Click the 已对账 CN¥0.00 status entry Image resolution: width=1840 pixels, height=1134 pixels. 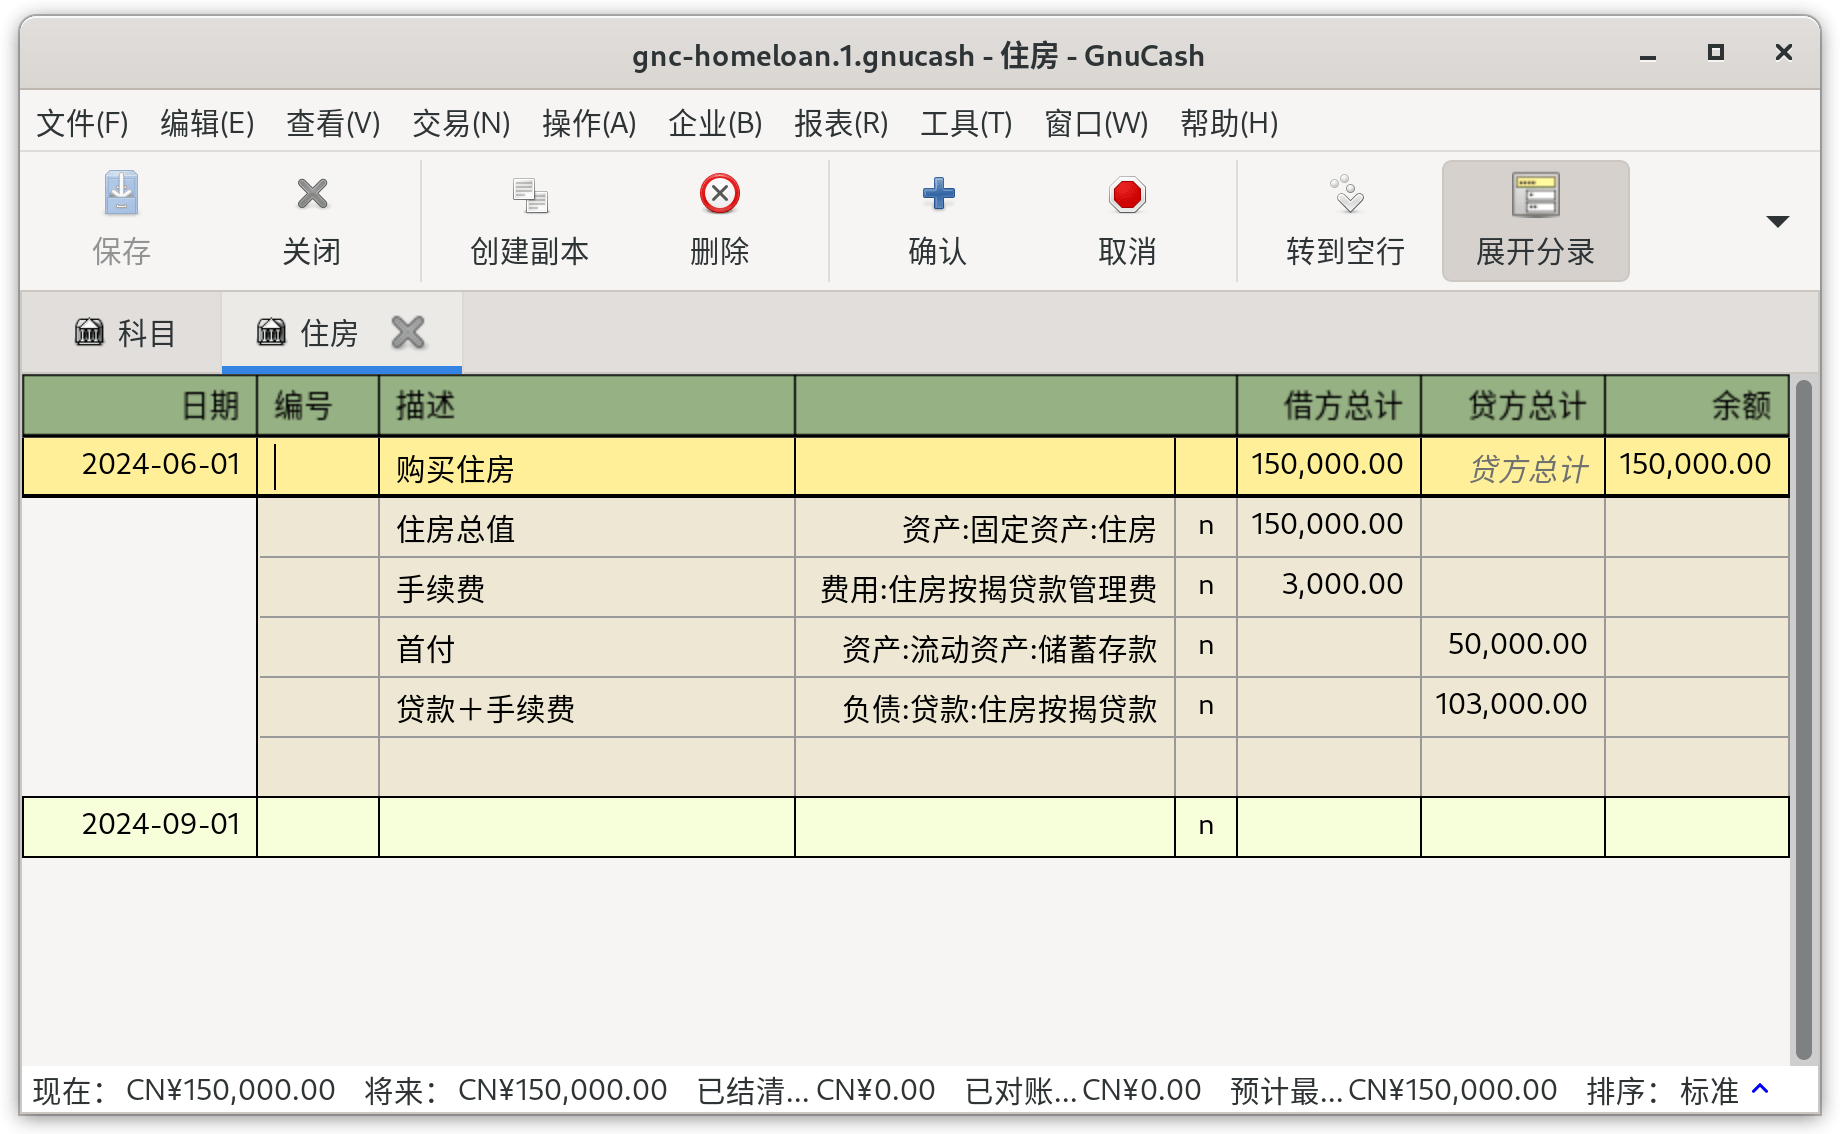tap(1083, 1090)
